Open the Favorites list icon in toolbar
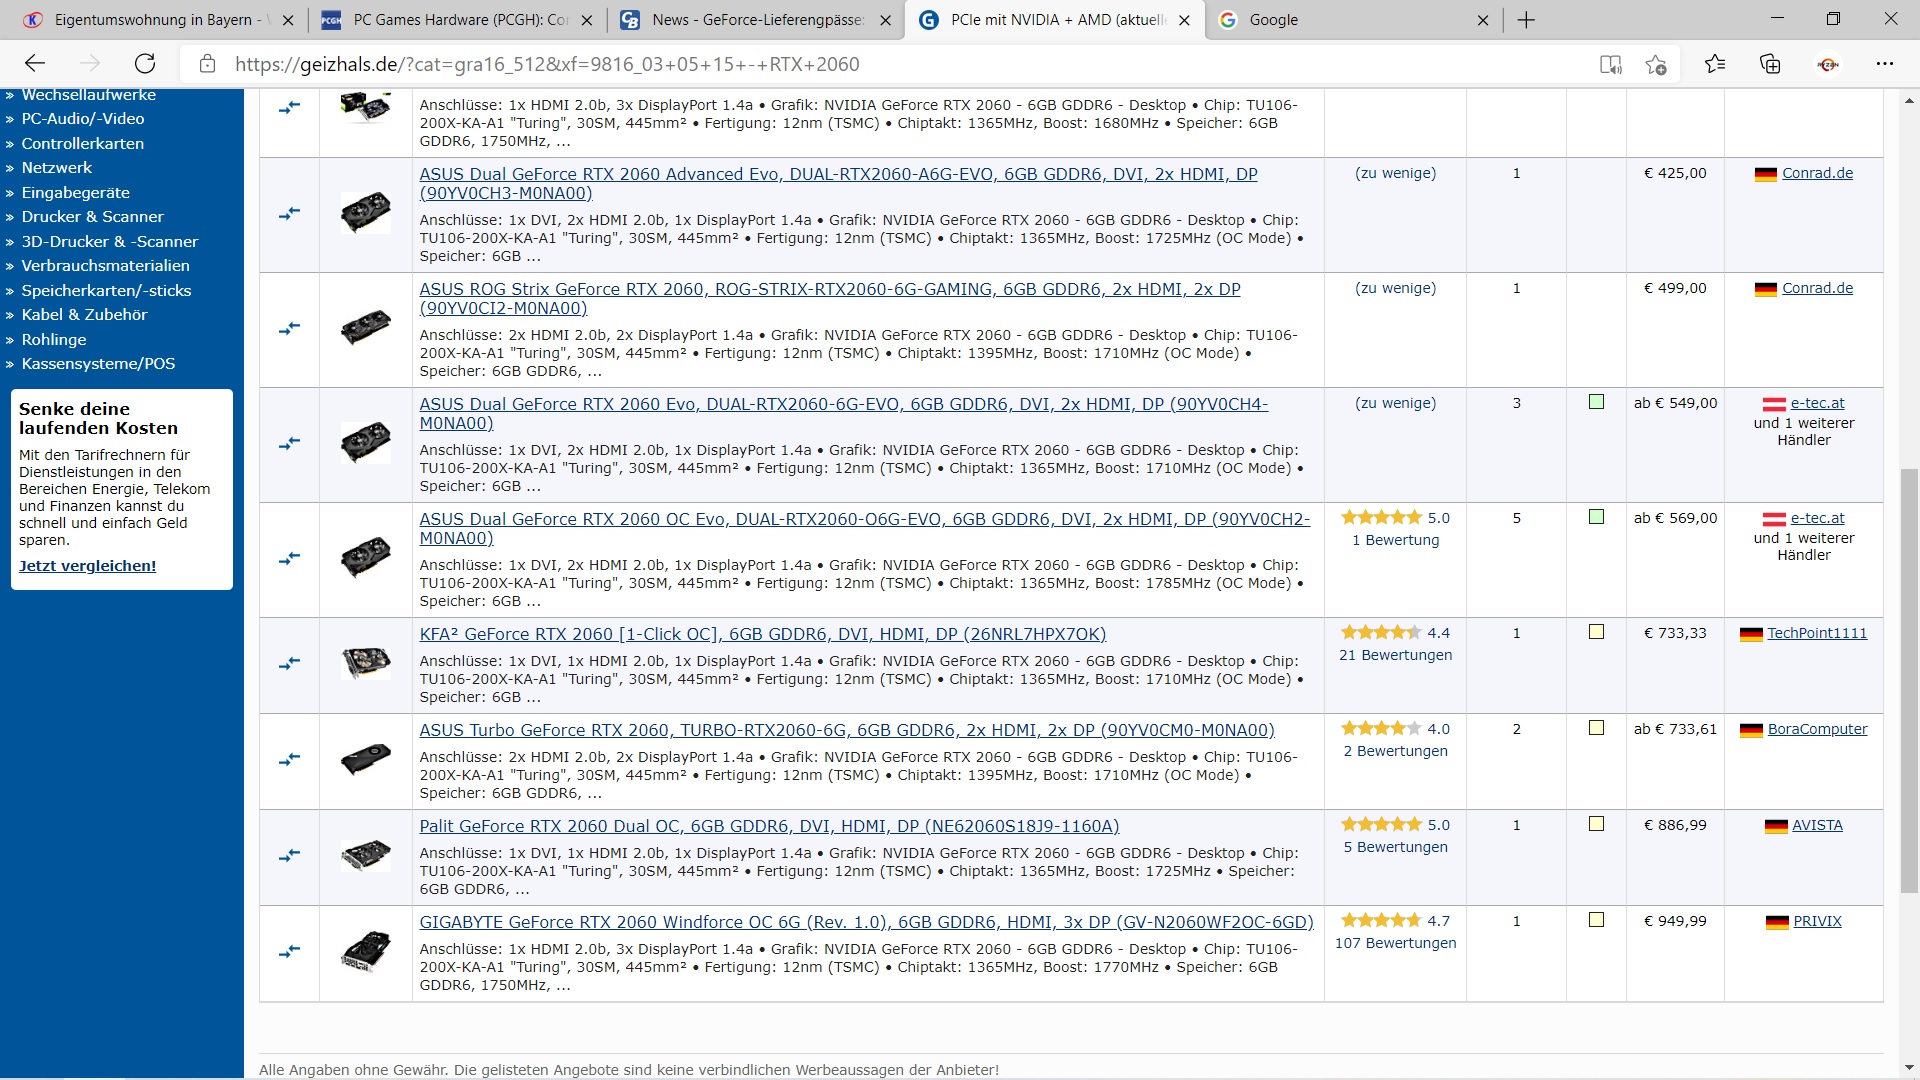The width and height of the screenshot is (1920, 1080). (x=1714, y=64)
